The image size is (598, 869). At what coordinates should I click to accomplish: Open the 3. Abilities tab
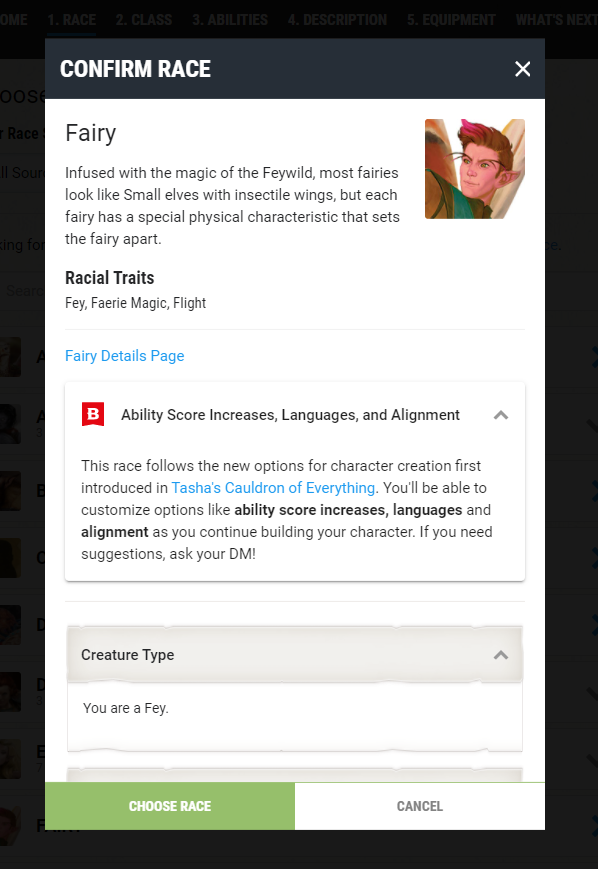pos(230,20)
